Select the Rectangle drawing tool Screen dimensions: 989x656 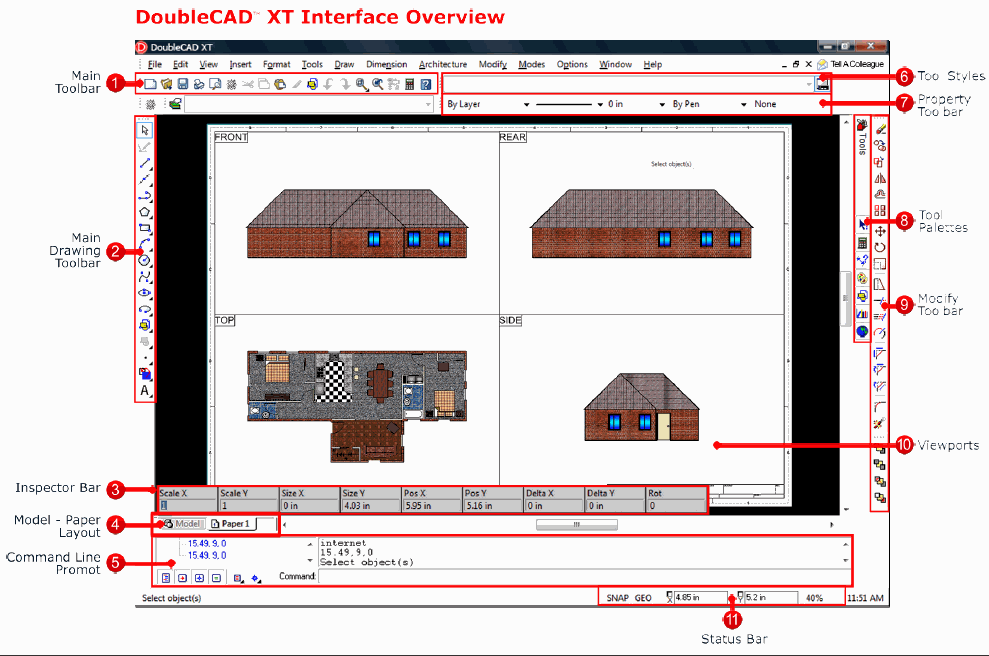[145, 228]
